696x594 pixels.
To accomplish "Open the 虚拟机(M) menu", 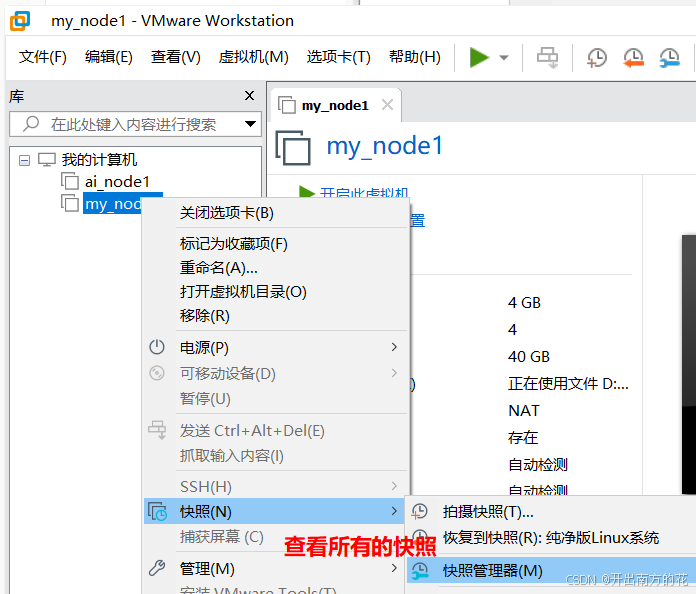I will pyautogui.click(x=253, y=57).
